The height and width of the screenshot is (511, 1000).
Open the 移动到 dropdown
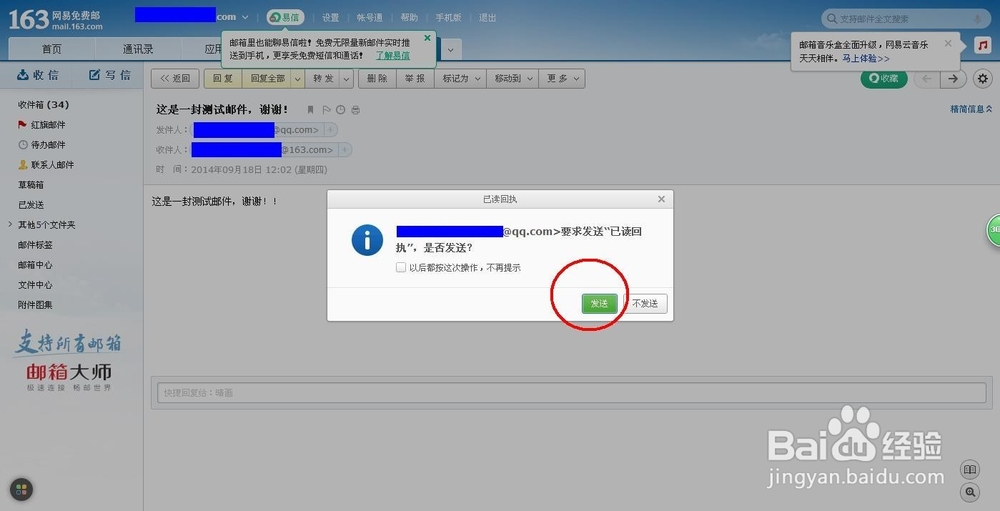click(x=512, y=78)
